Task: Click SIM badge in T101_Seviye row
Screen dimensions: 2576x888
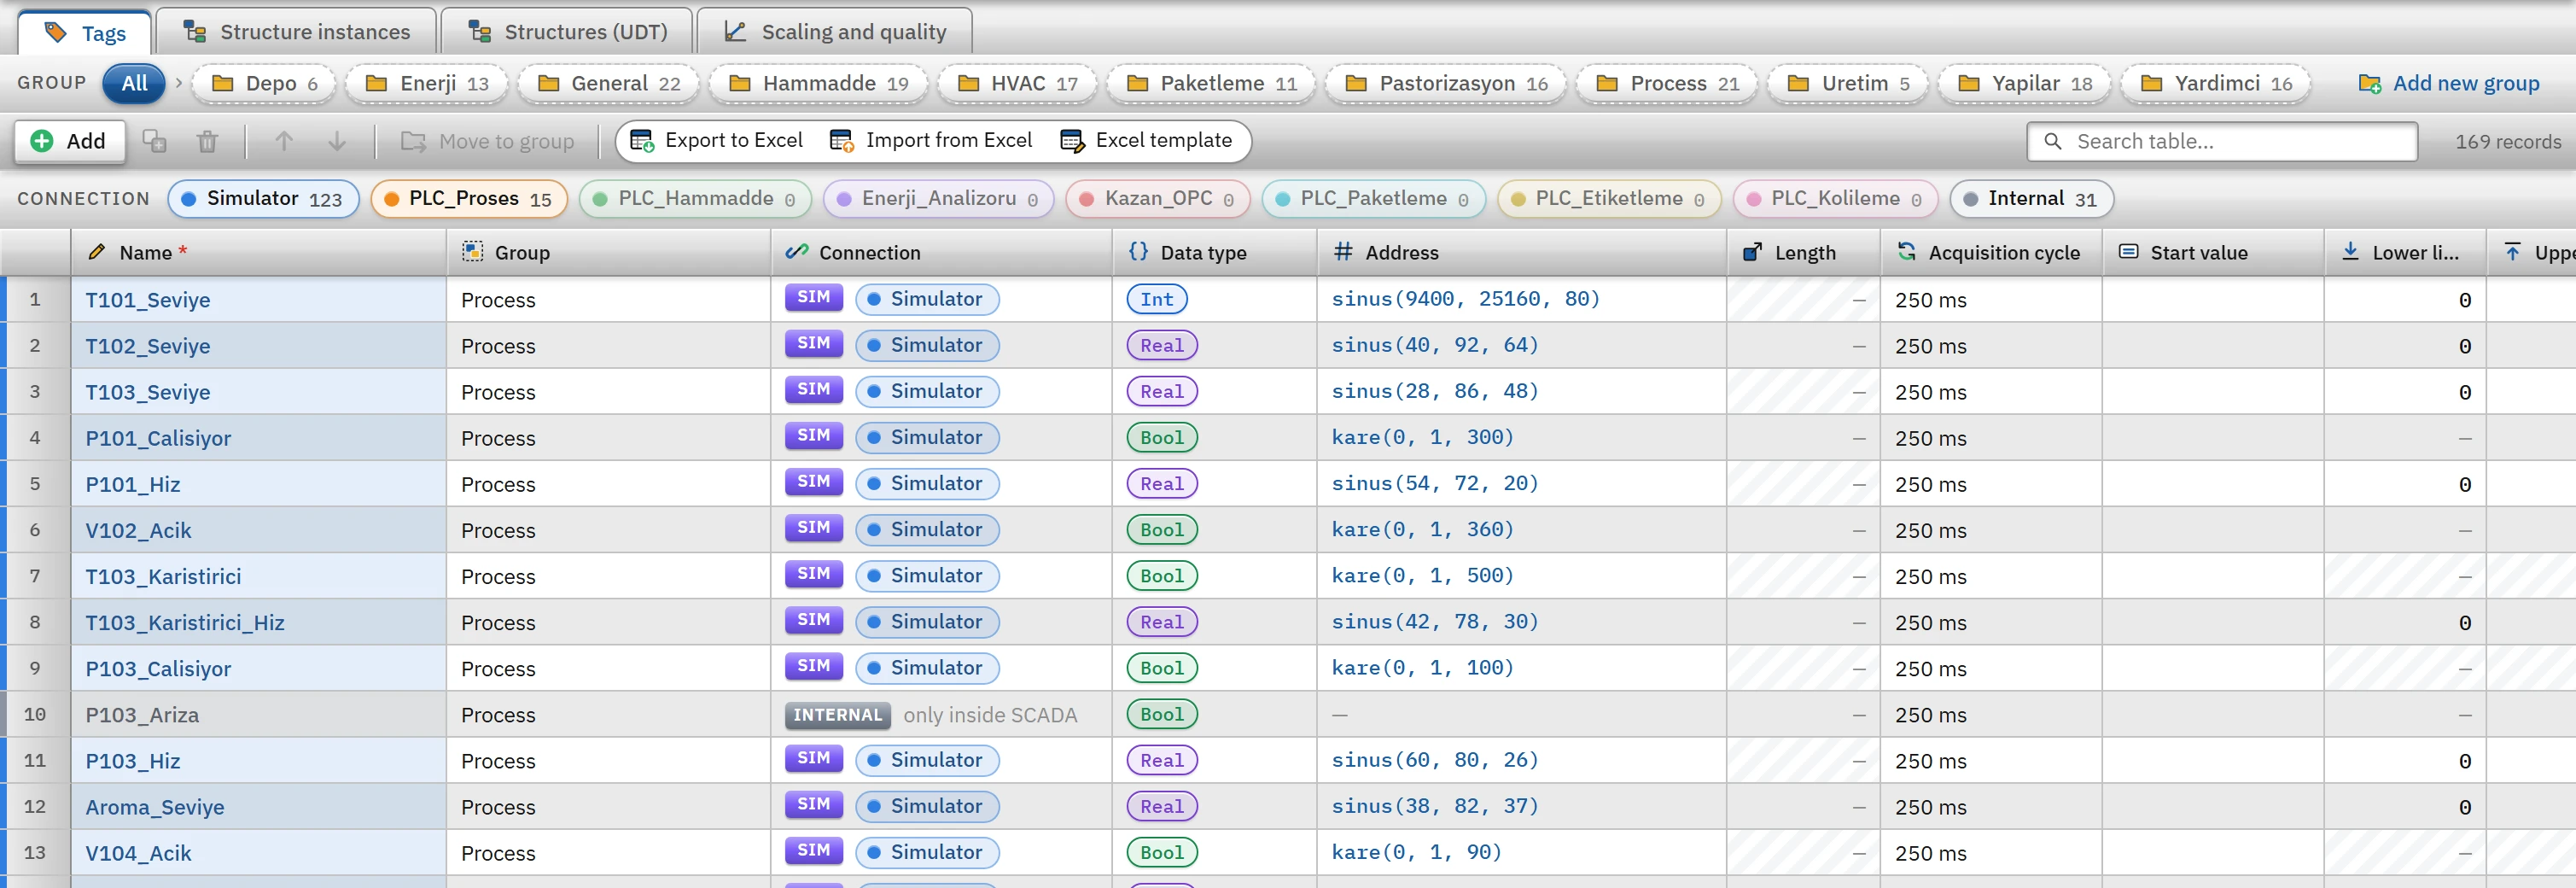Action: [813, 298]
